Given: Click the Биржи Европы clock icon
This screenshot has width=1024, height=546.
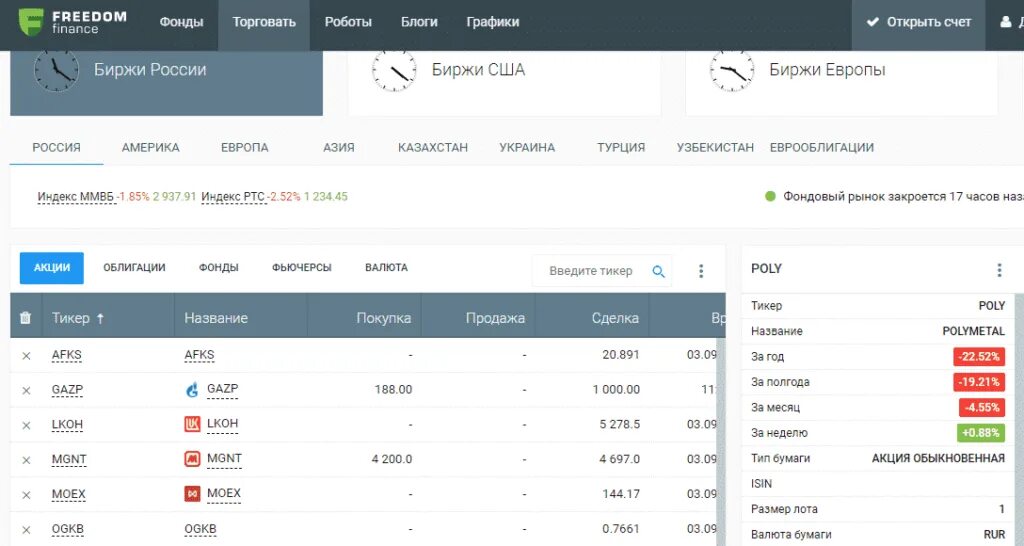Looking at the screenshot, I should 731,69.
